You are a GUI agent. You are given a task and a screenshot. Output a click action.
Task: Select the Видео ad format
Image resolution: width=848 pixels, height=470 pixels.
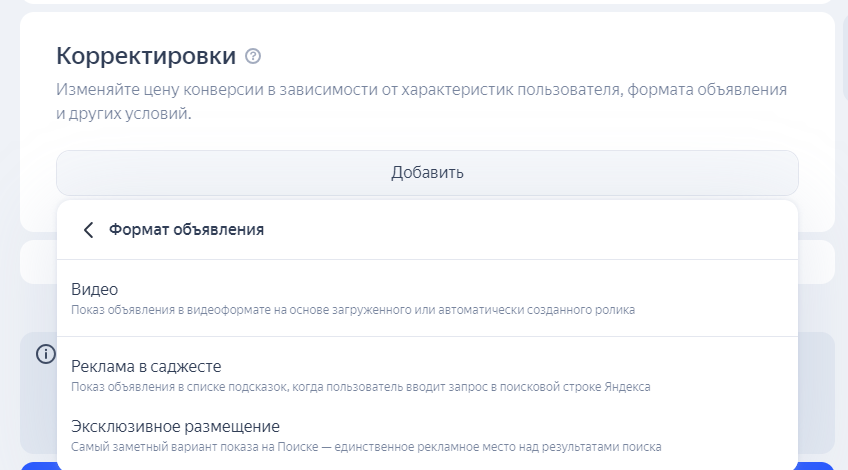pyautogui.click(x=427, y=299)
